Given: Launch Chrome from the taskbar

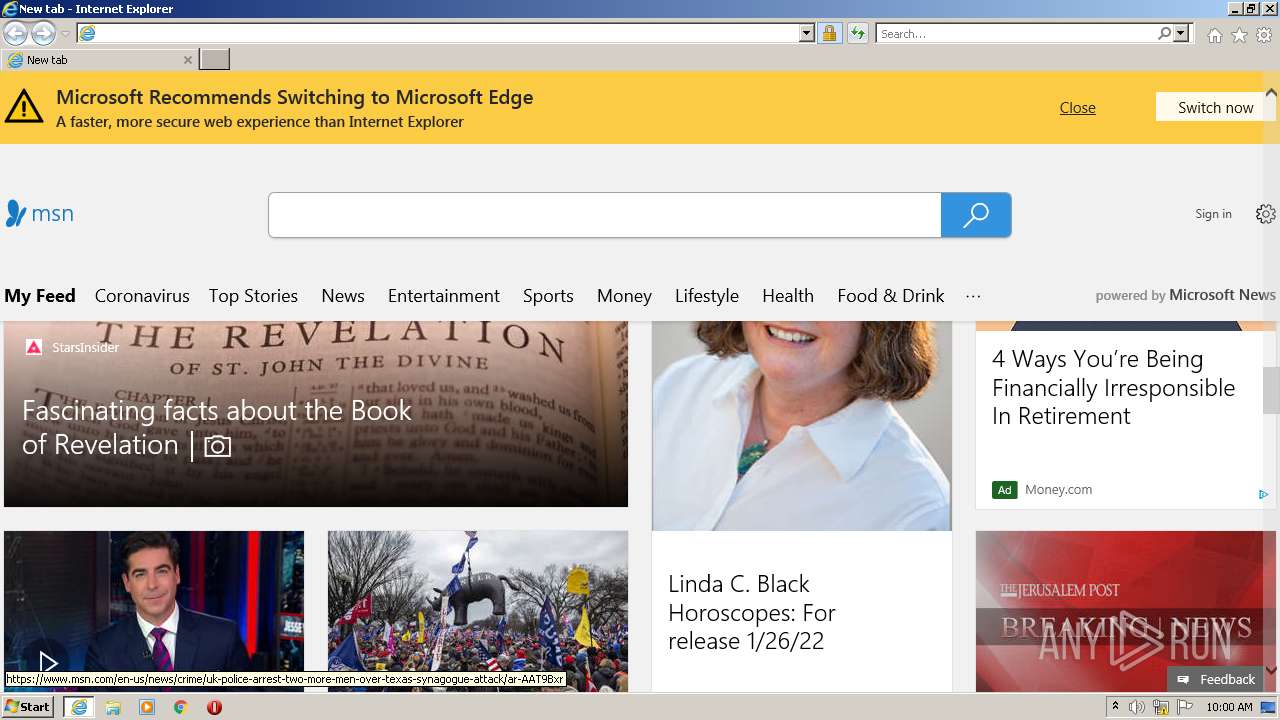Looking at the screenshot, I should click(180, 707).
